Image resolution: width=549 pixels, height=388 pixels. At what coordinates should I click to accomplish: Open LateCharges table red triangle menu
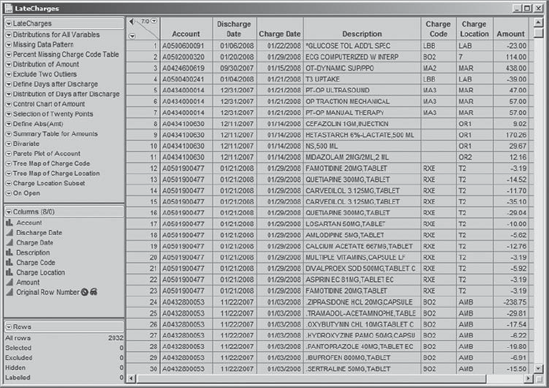point(9,24)
